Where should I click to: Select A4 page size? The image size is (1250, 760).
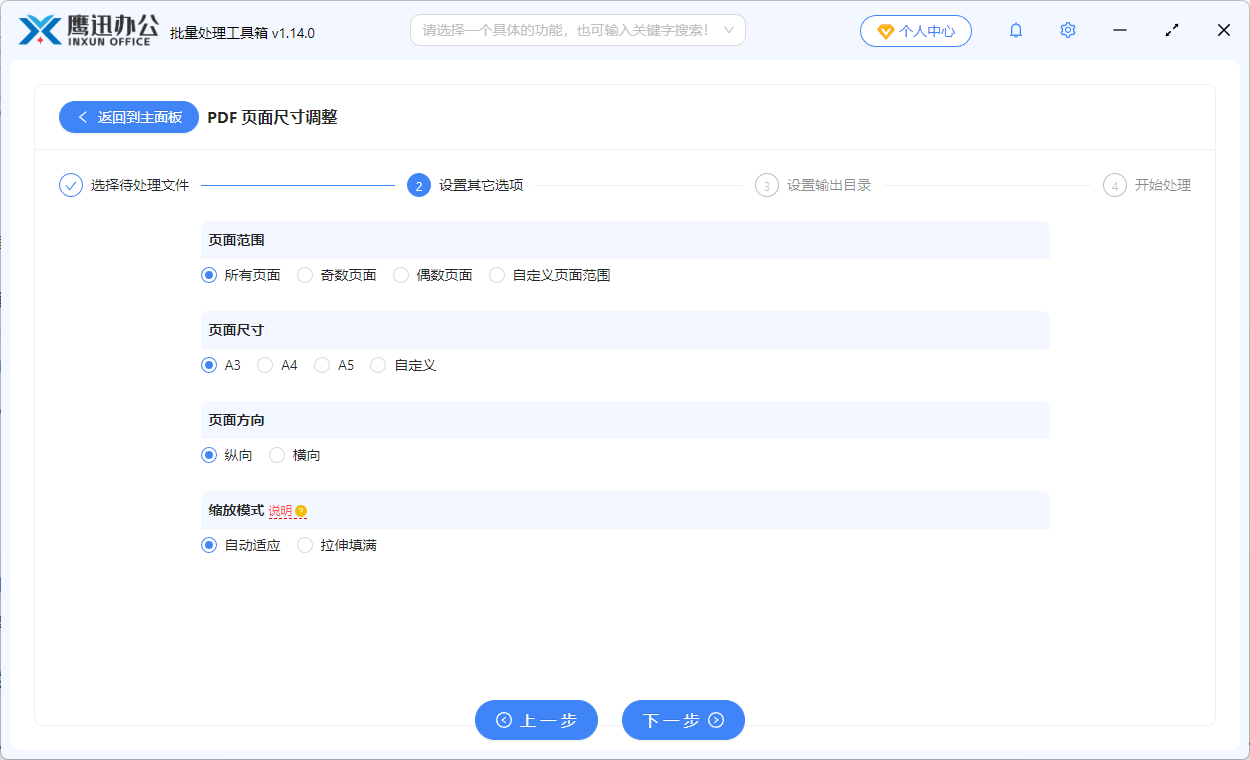264,365
